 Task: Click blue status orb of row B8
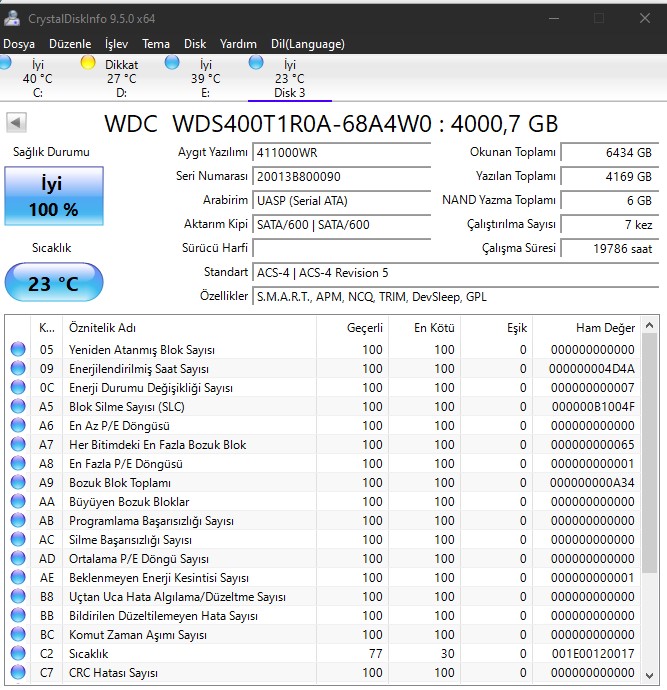pos(18,596)
